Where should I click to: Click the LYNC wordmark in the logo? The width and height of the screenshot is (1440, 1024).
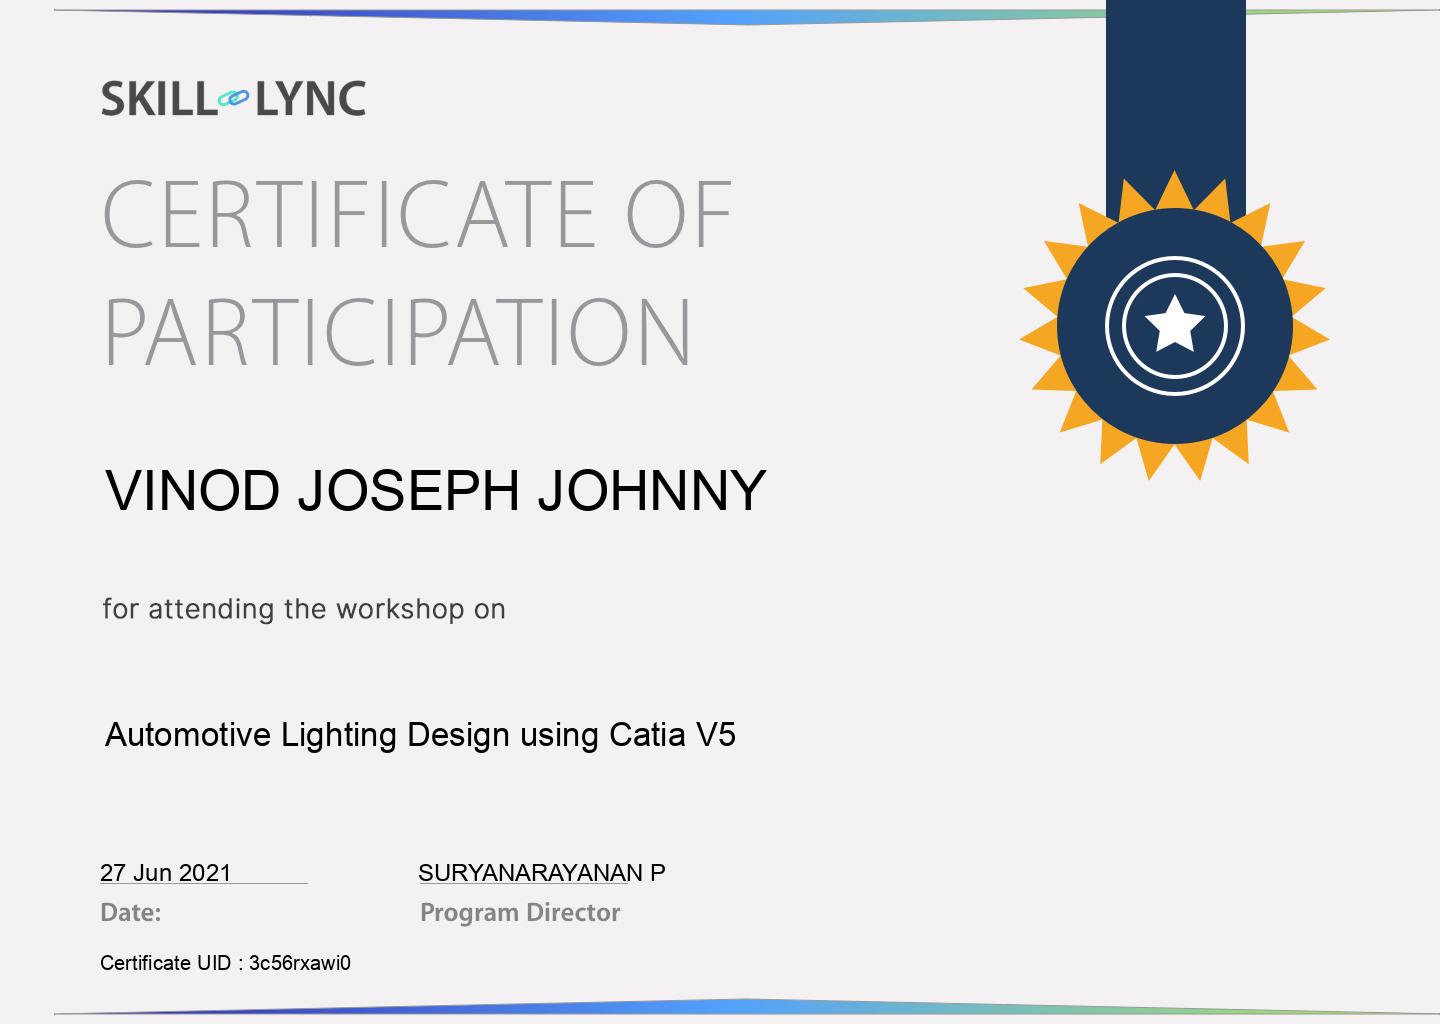[312, 97]
